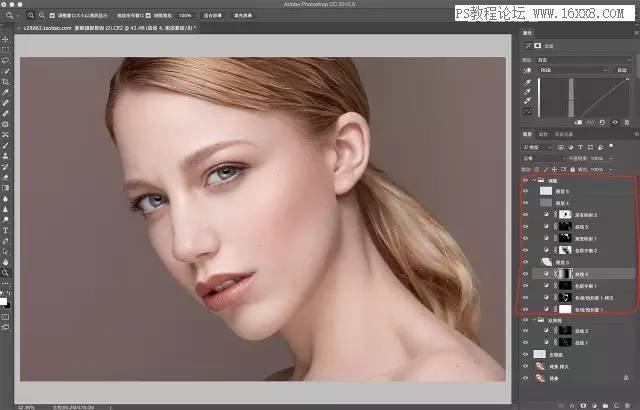Click the 适合屏幕 fit screen button

click(212, 16)
